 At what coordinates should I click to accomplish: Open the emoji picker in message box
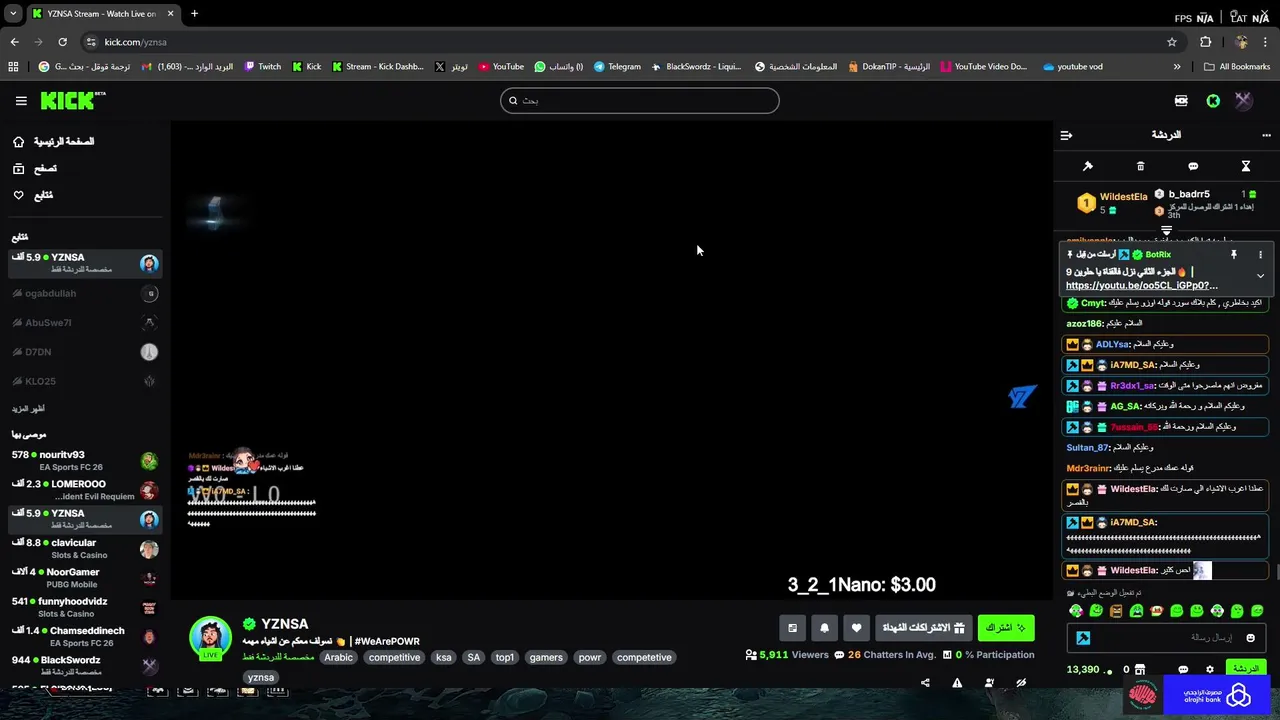point(1250,637)
